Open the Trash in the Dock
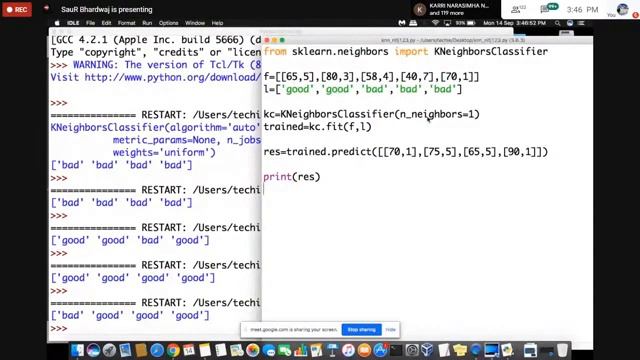Viewport: 640px width, 360px height. tap(562, 350)
